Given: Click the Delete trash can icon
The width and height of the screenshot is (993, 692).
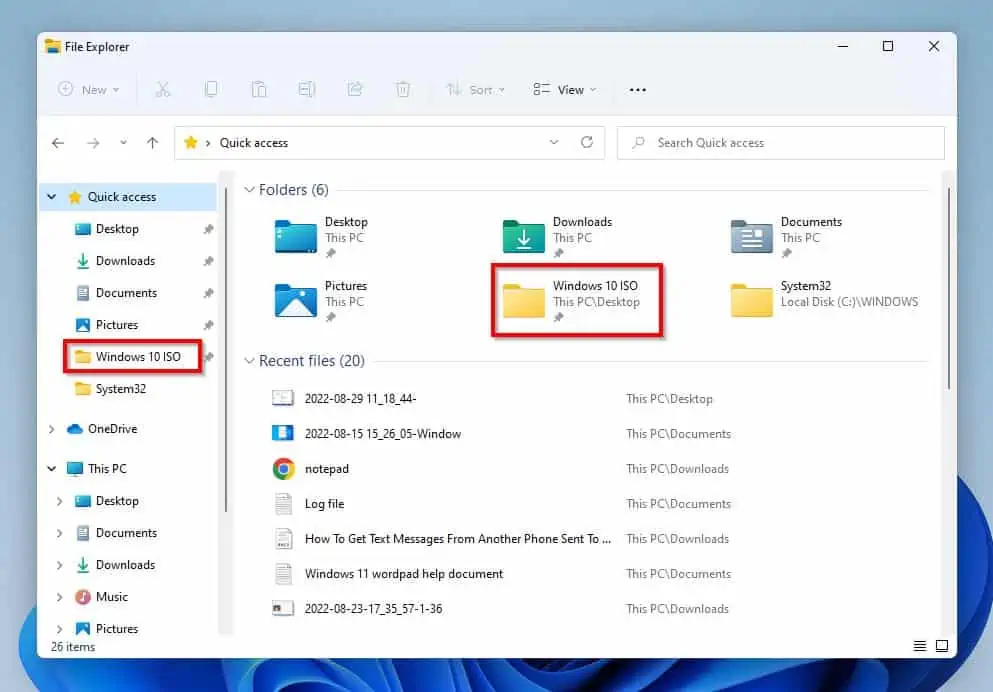Looking at the screenshot, I should 403,89.
